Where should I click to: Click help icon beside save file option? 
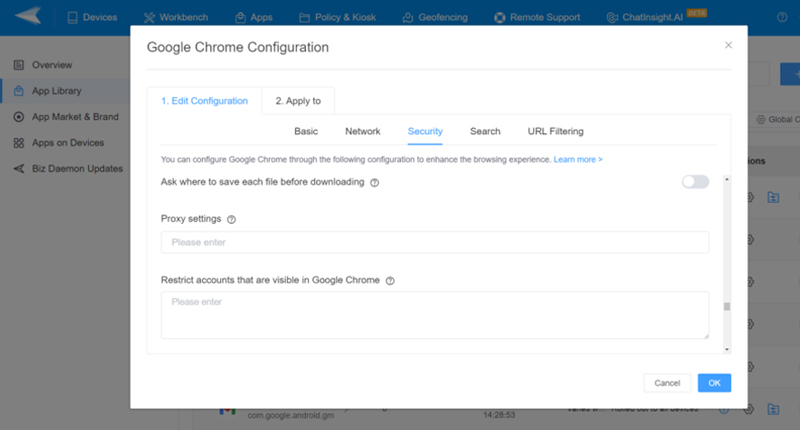[374, 183]
